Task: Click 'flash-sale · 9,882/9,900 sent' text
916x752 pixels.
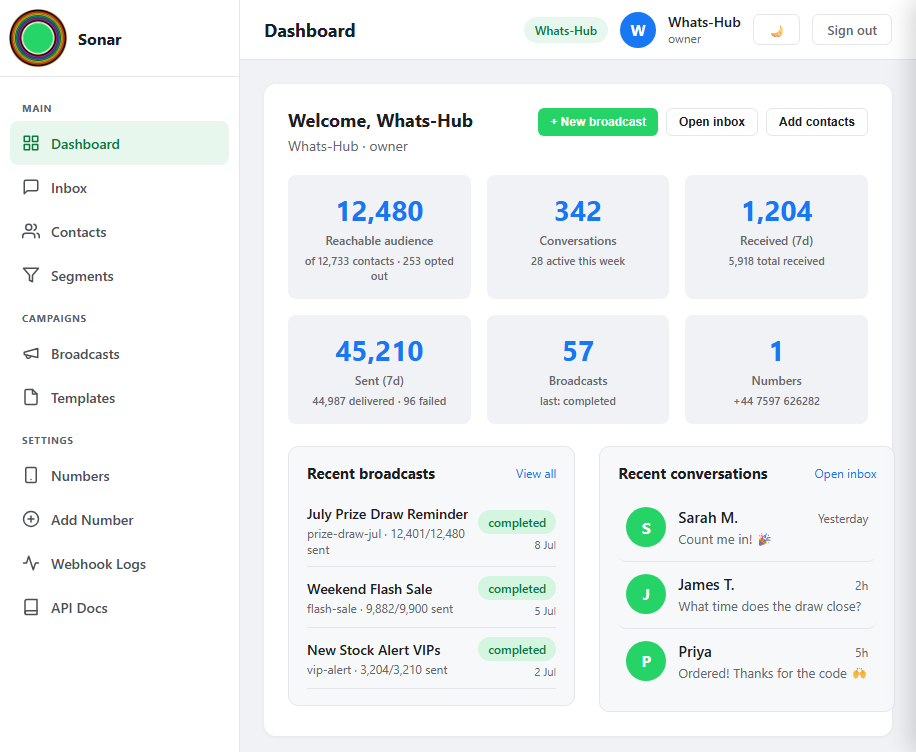Action: click(380, 609)
